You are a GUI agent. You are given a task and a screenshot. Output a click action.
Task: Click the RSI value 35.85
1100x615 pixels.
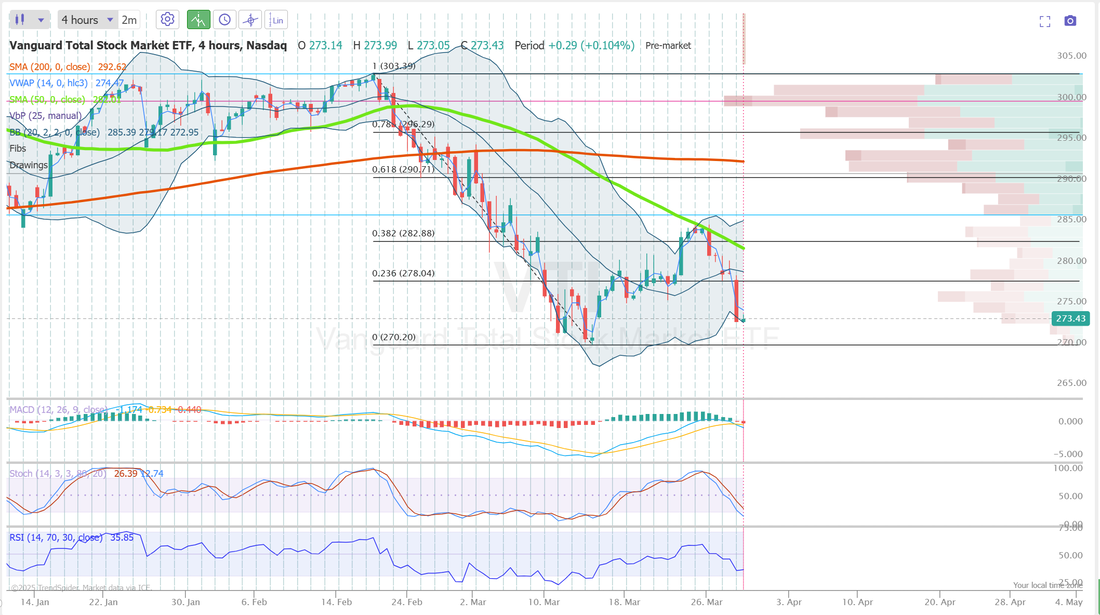tap(122, 537)
